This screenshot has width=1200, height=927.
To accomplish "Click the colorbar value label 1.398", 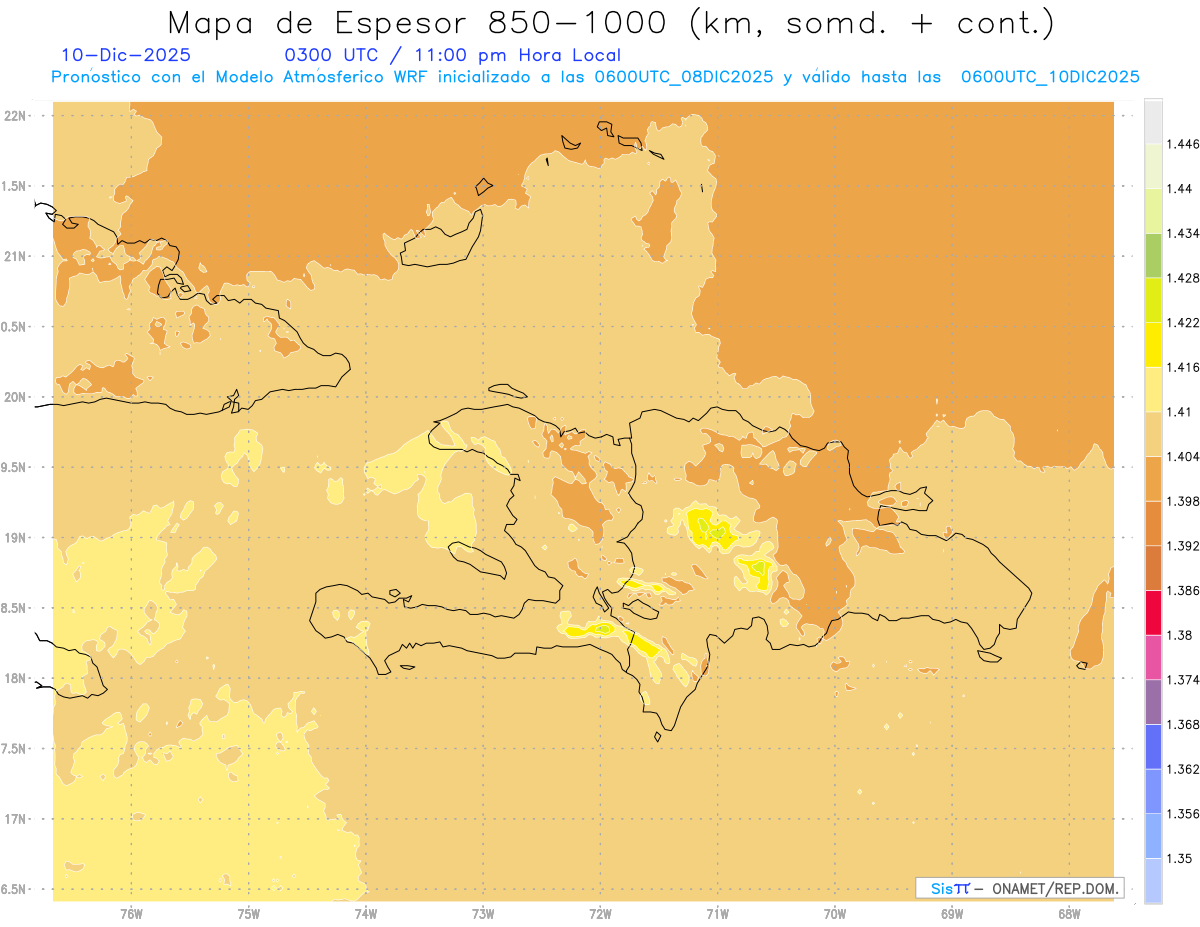I will [x=1183, y=501].
